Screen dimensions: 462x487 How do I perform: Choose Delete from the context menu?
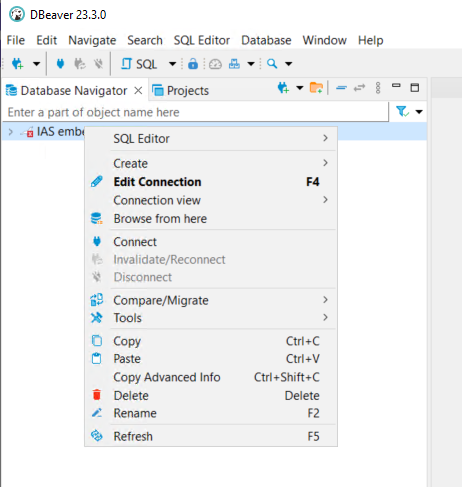(211, 396)
